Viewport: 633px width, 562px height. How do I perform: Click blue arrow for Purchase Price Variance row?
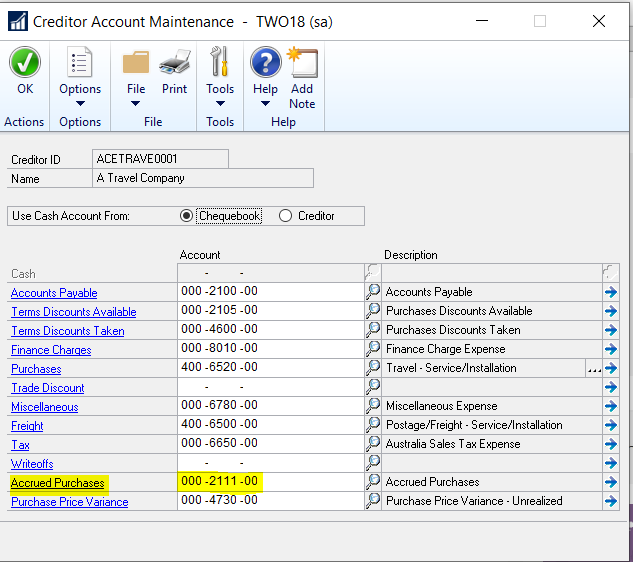point(611,501)
